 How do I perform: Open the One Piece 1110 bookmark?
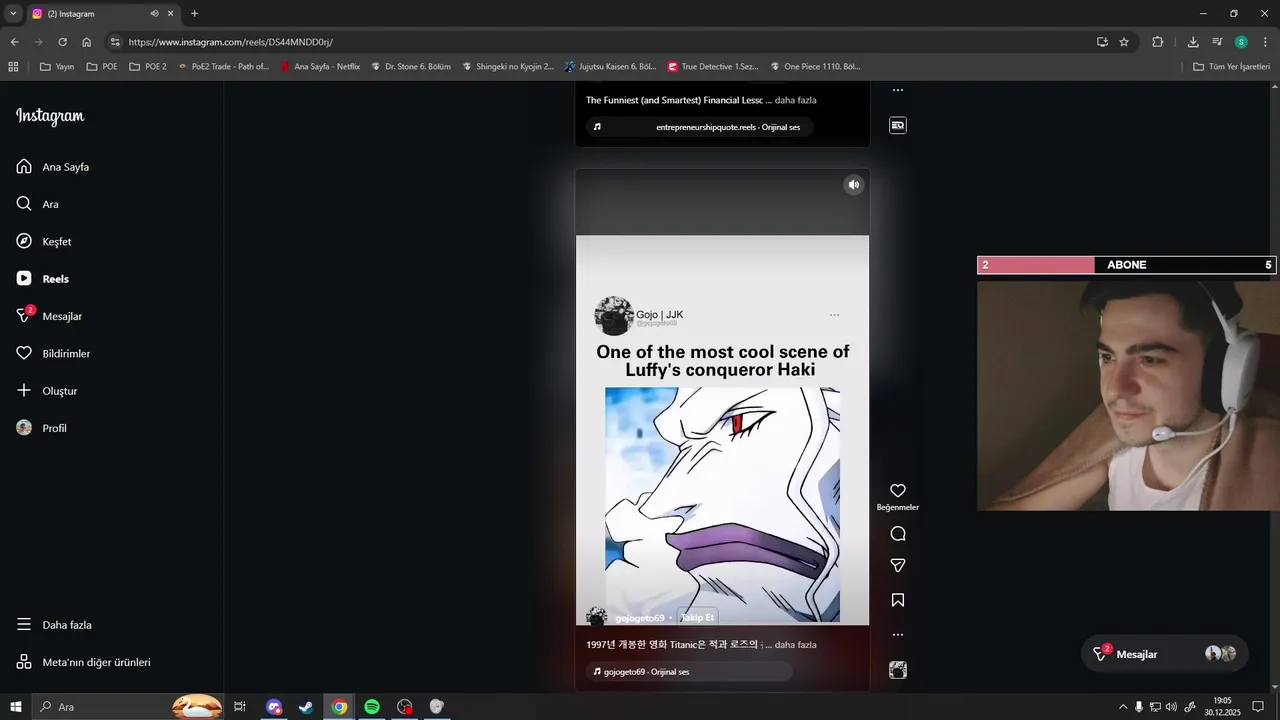815,67
